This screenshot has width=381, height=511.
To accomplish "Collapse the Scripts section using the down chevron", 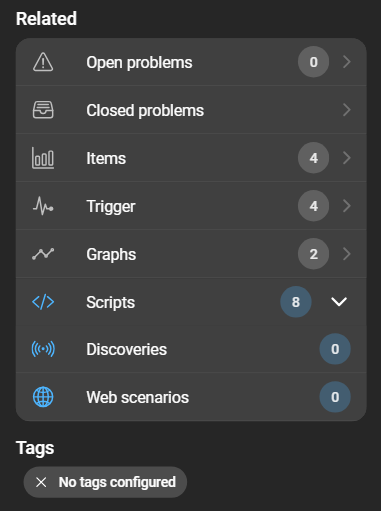I will pyautogui.click(x=339, y=302).
